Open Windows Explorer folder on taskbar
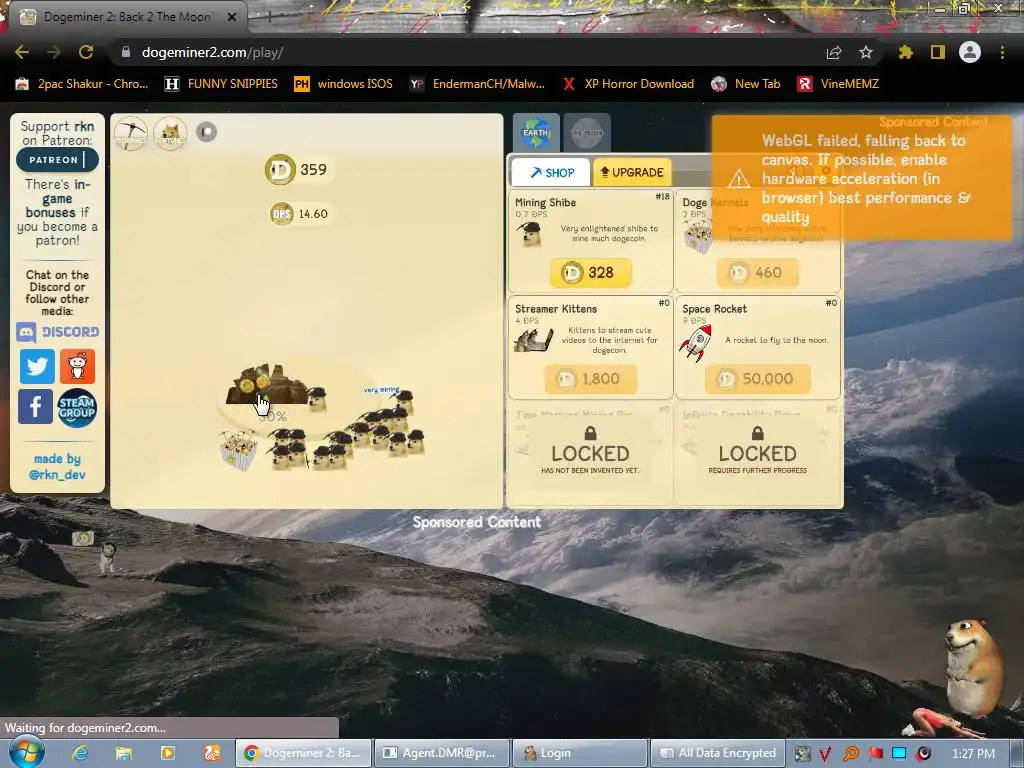 pos(124,753)
